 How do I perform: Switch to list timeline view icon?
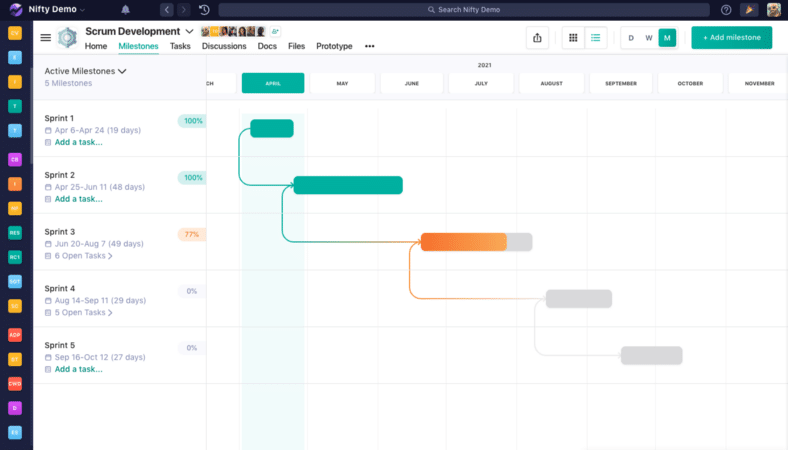click(596, 38)
